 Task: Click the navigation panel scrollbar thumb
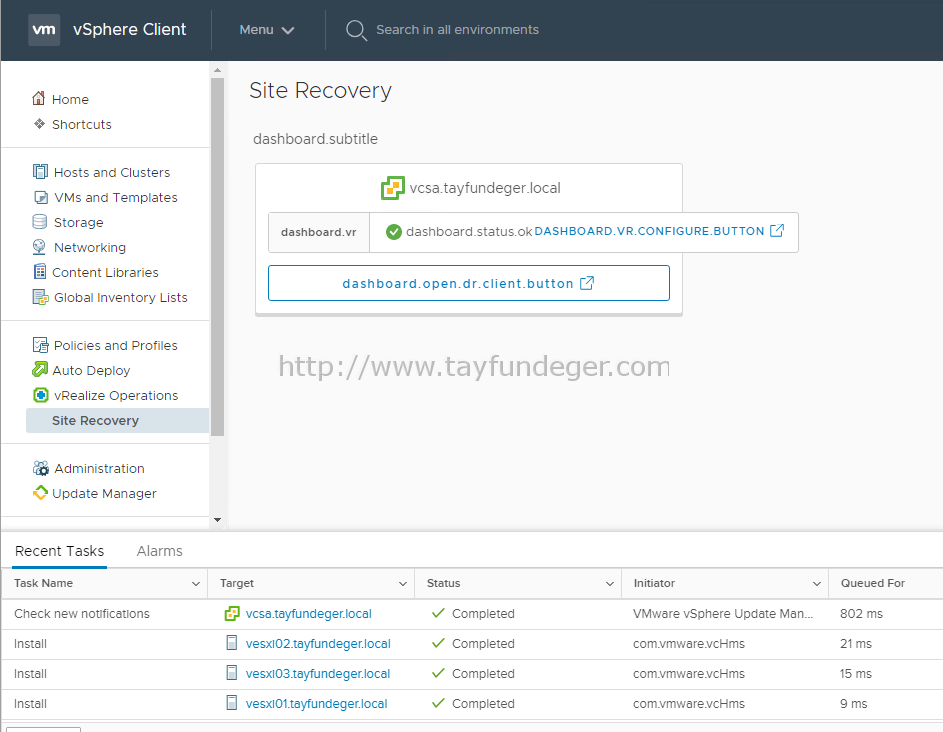[x=217, y=257]
